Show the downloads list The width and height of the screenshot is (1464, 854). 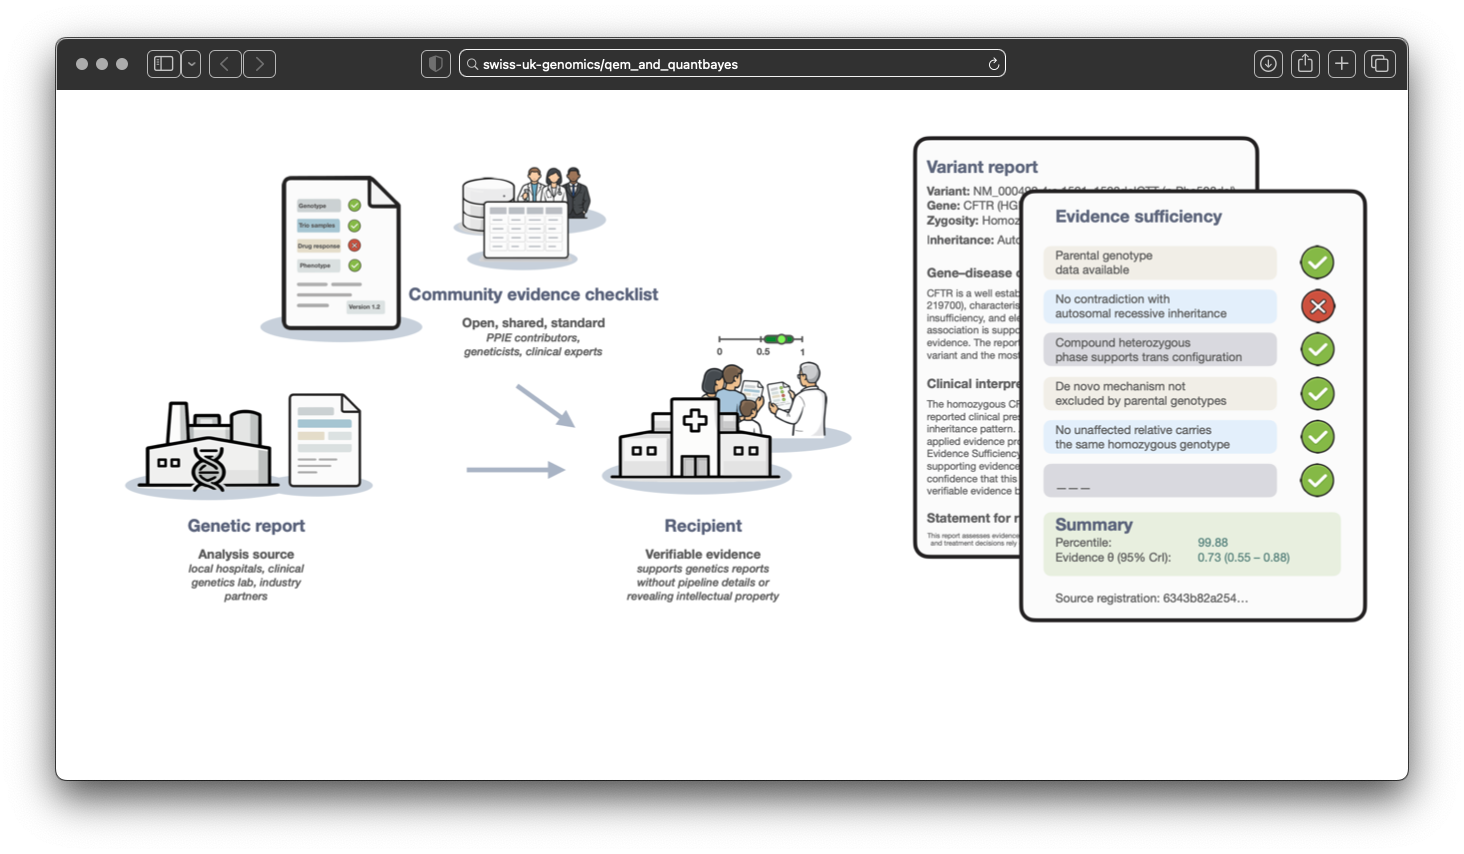click(x=1268, y=64)
